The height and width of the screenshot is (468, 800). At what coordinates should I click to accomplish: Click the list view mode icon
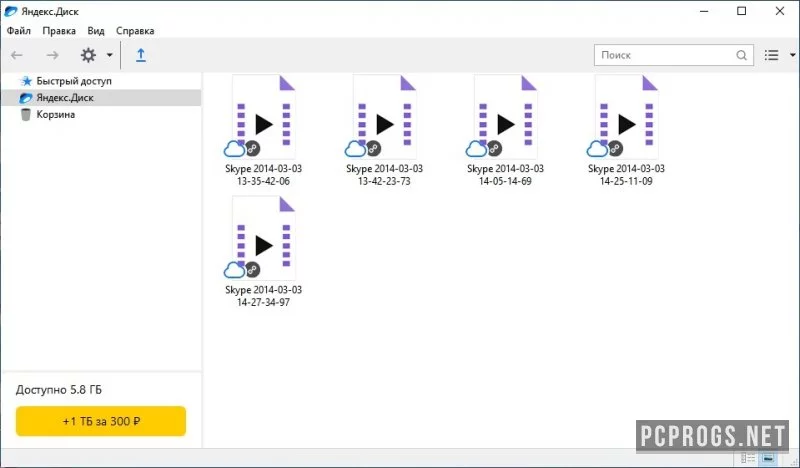click(x=771, y=55)
